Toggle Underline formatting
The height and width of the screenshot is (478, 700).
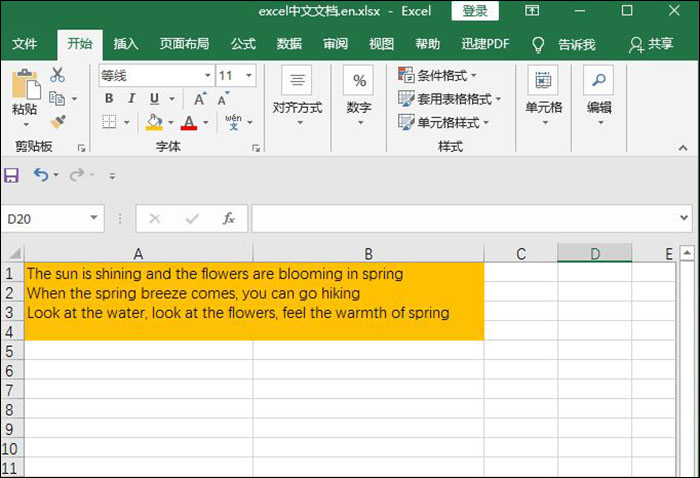[154, 99]
